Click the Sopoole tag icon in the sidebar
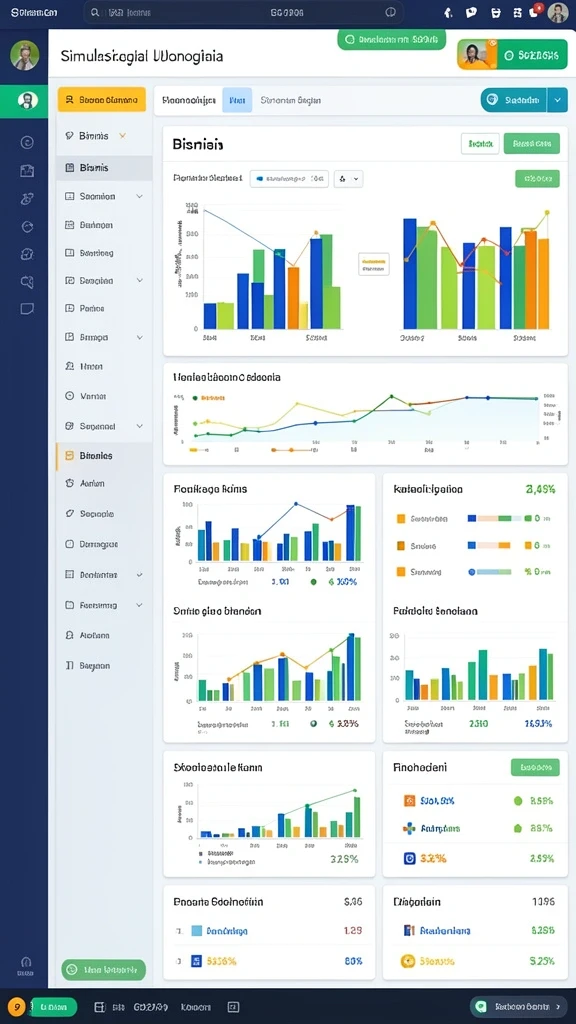The image size is (576, 1024). tap(70, 513)
